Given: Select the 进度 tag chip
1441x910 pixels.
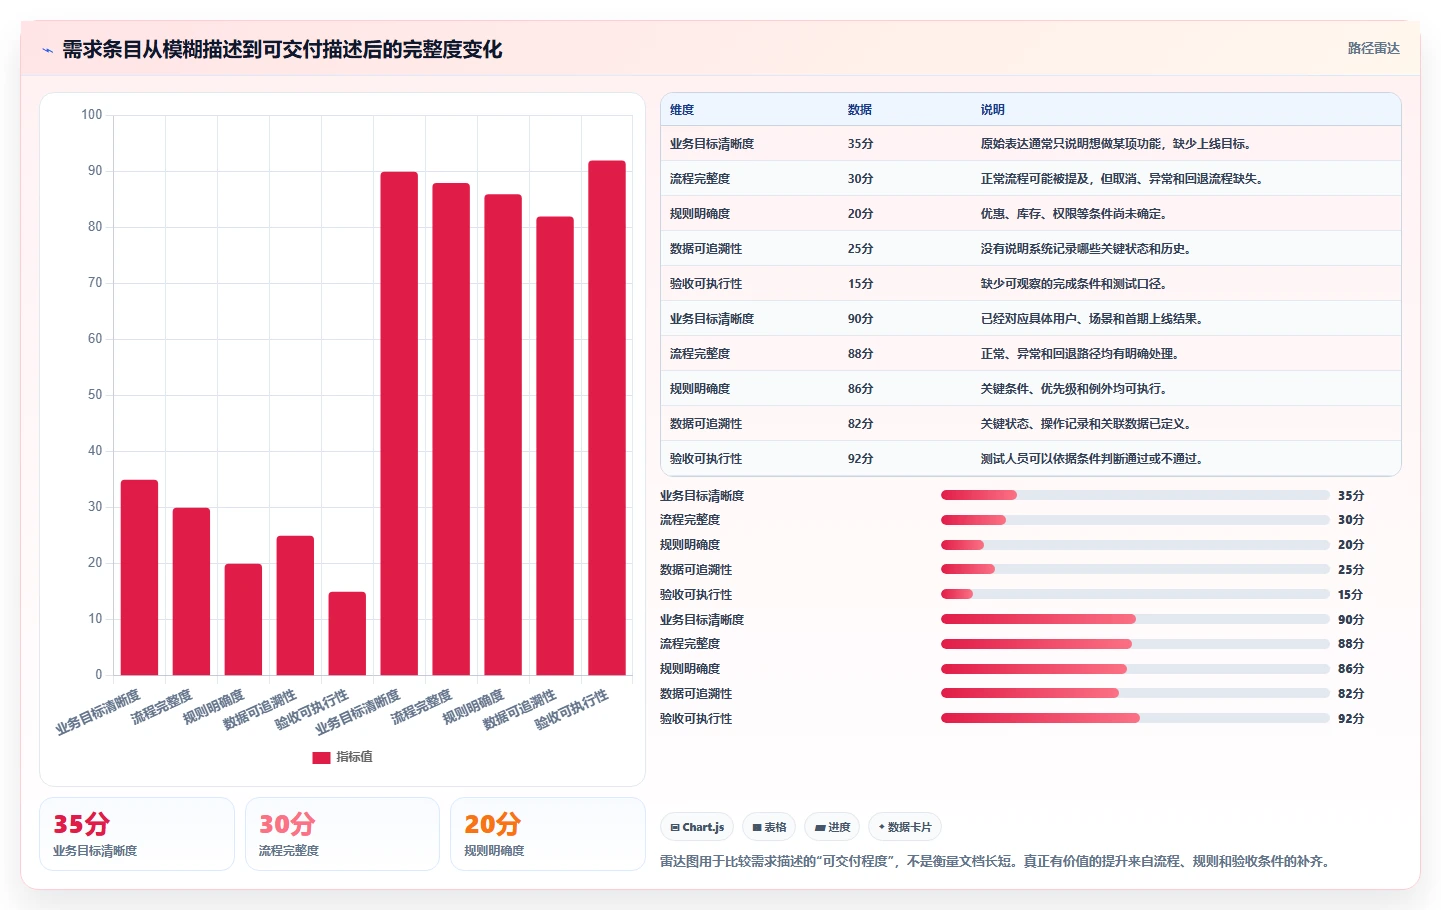Looking at the screenshot, I should [832, 827].
